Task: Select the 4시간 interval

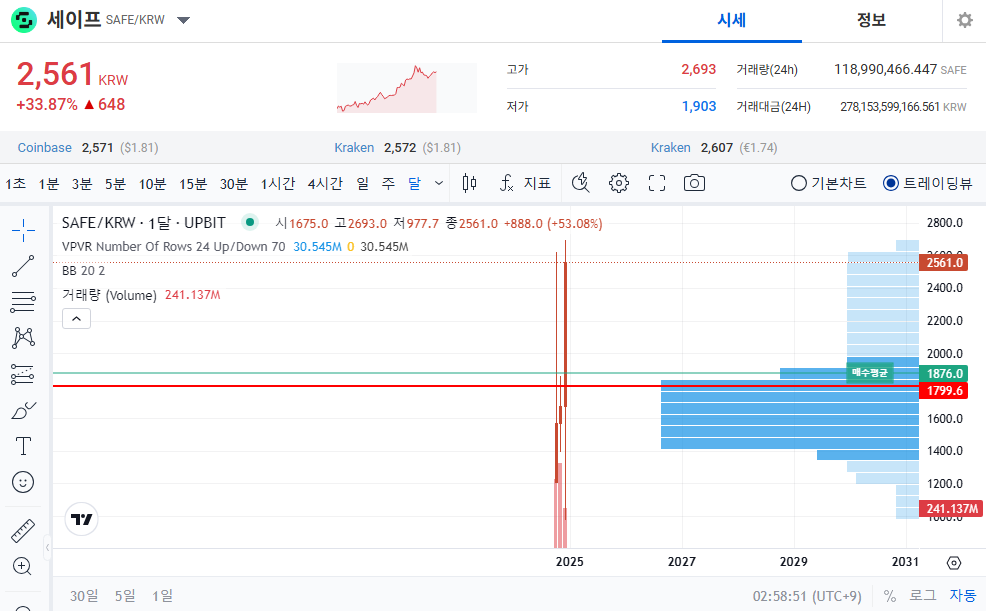Action: click(x=325, y=184)
